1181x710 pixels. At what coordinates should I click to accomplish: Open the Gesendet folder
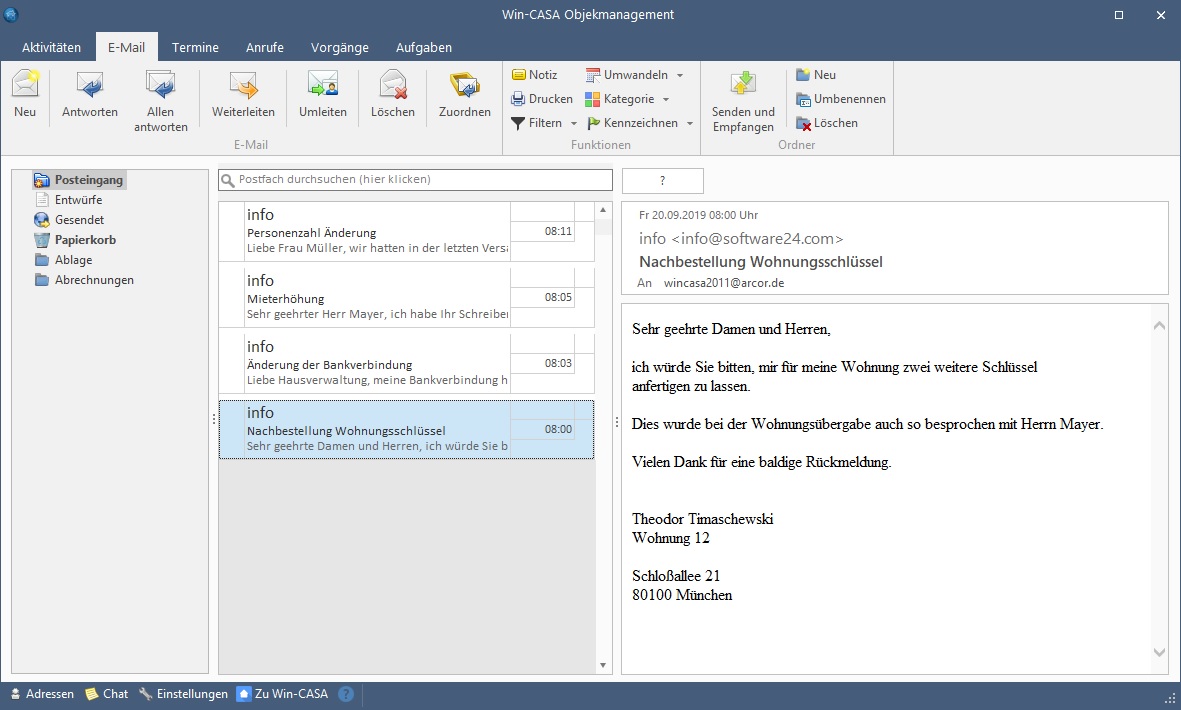point(69,220)
